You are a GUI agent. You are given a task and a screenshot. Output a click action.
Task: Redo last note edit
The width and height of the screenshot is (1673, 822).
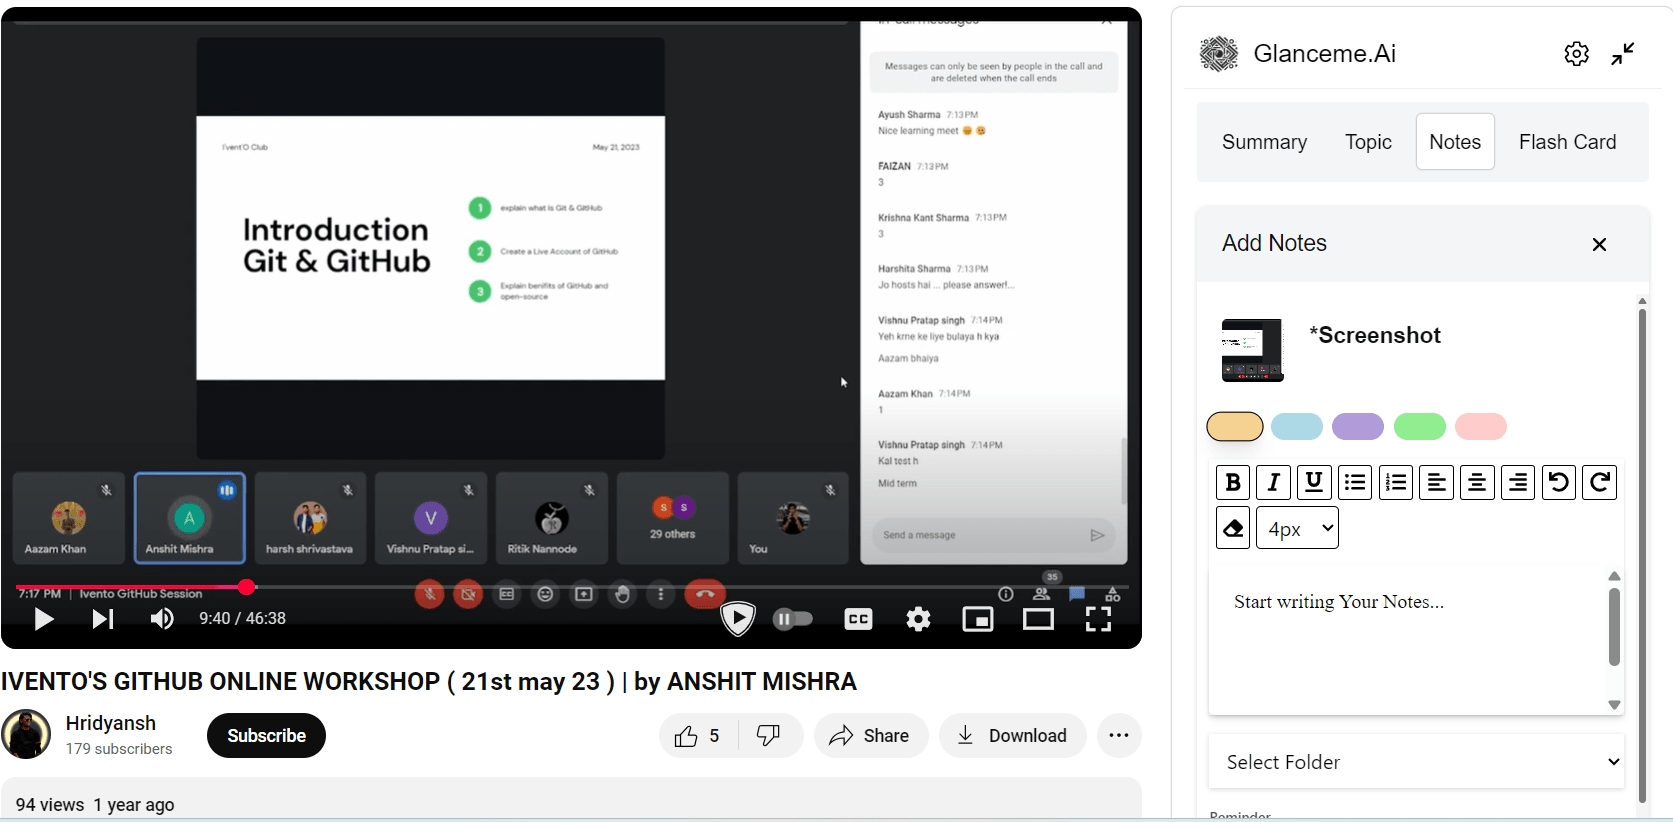pyautogui.click(x=1599, y=483)
